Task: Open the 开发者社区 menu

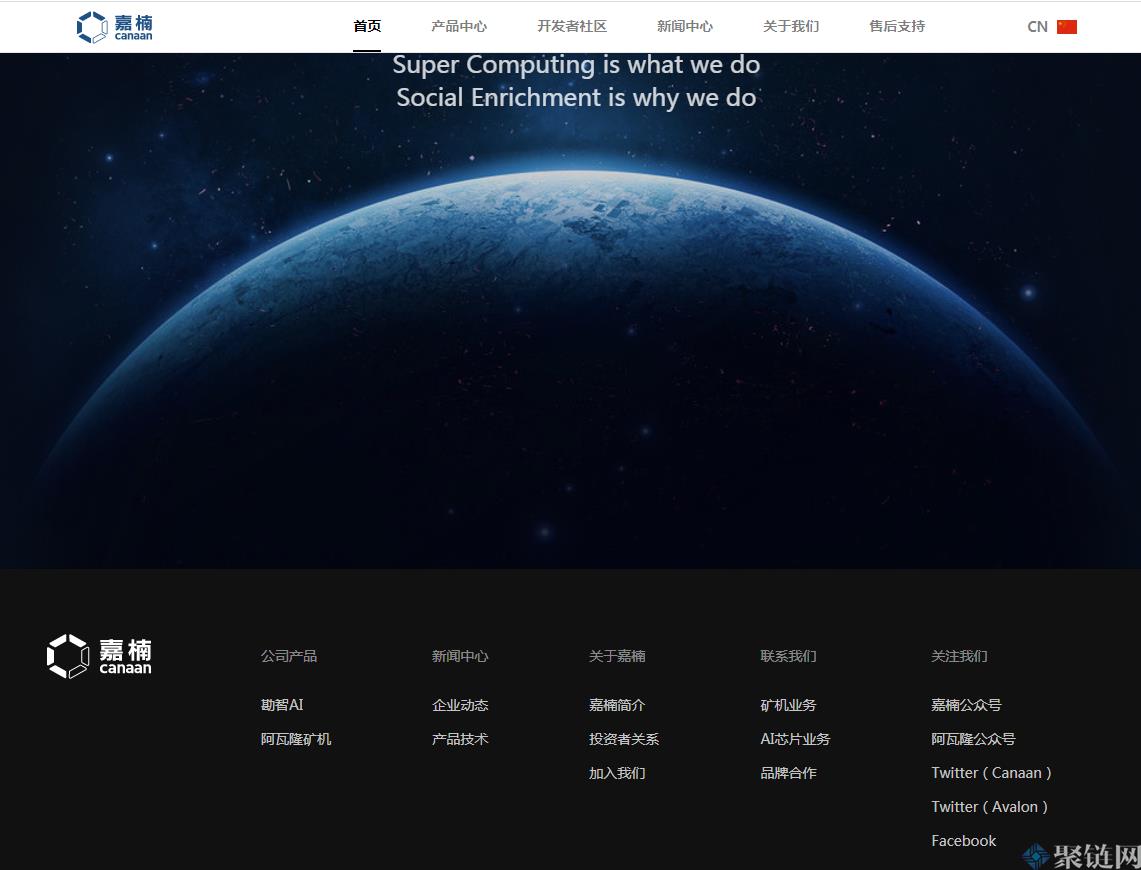Action: [x=572, y=26]
